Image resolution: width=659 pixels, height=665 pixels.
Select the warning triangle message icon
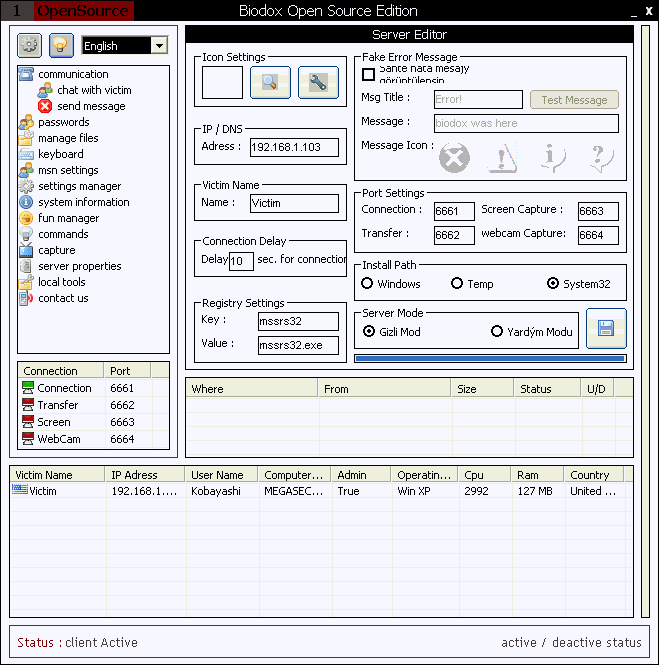(502, 158)
